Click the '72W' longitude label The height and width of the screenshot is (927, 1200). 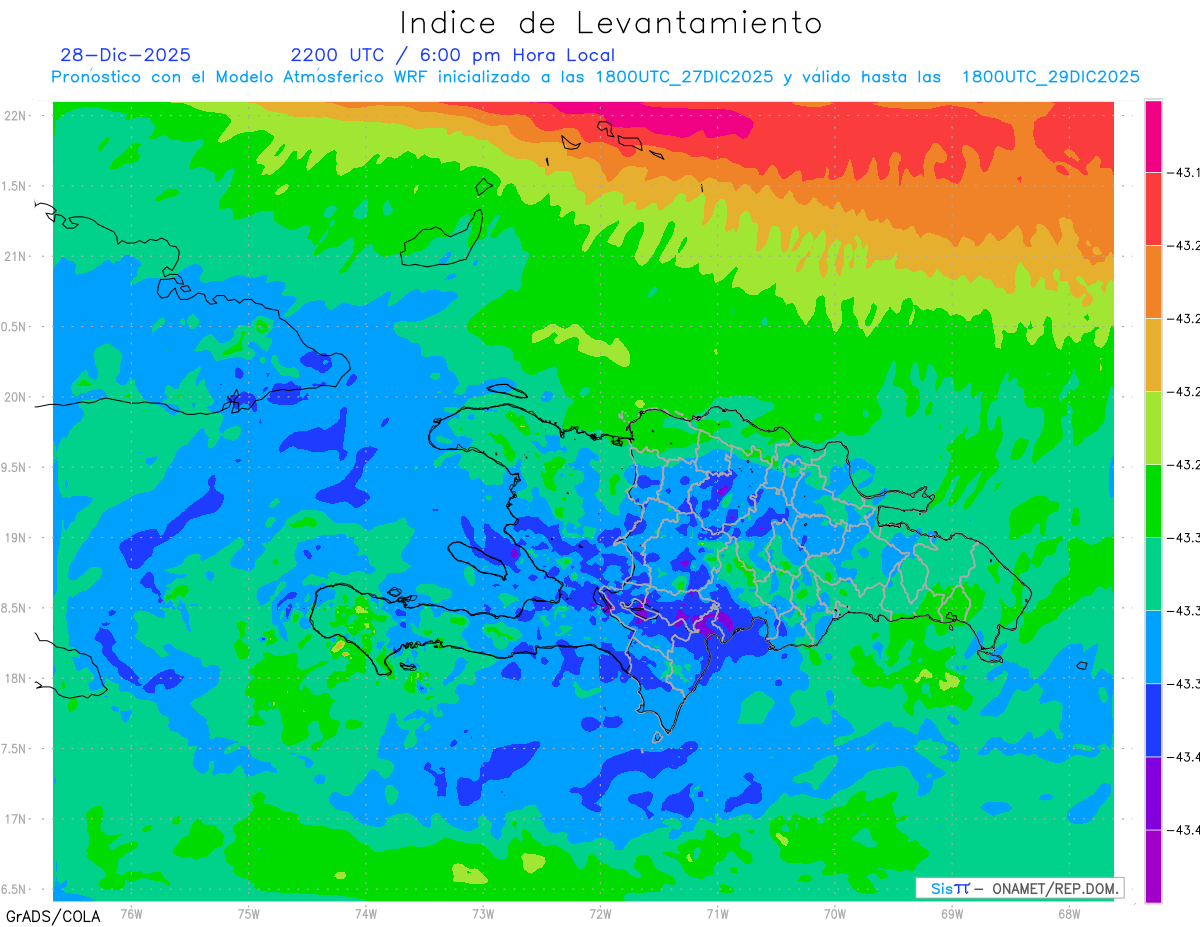click(x=600, y=913)
